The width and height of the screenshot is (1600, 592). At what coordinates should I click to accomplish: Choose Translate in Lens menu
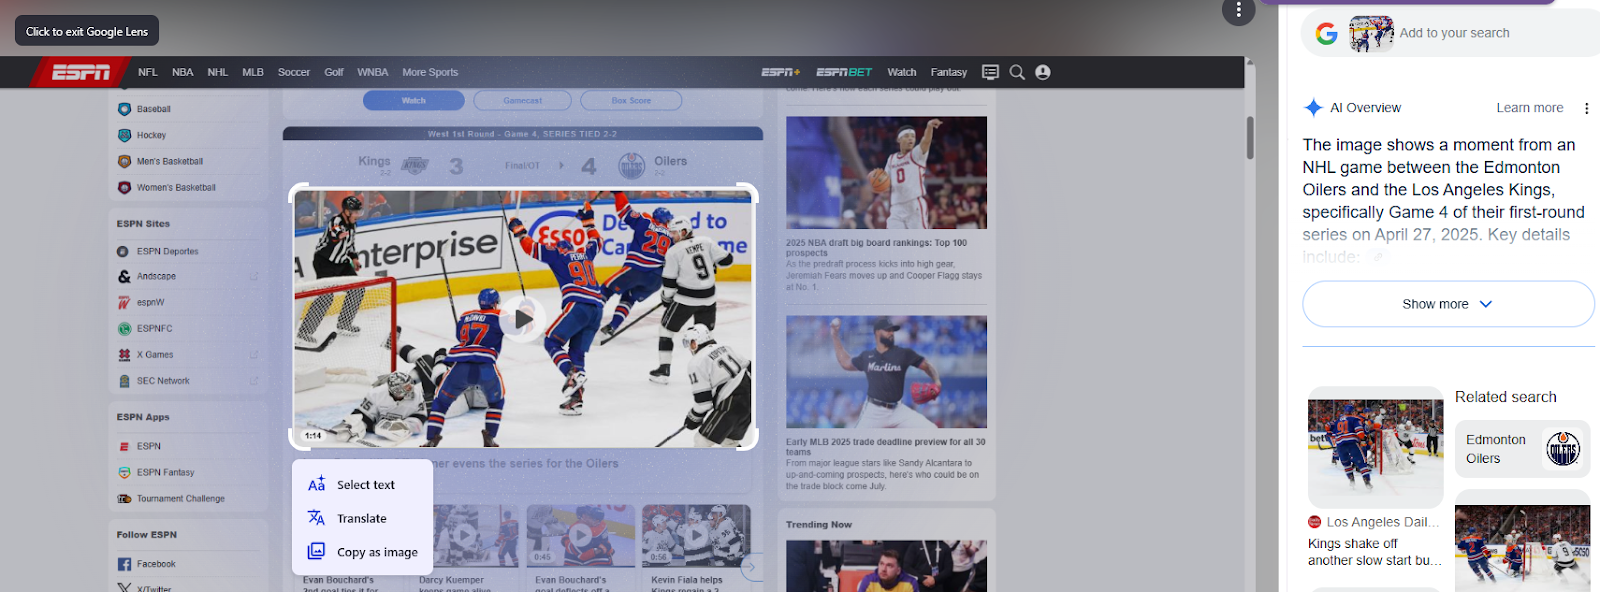(x=363, y=518)
